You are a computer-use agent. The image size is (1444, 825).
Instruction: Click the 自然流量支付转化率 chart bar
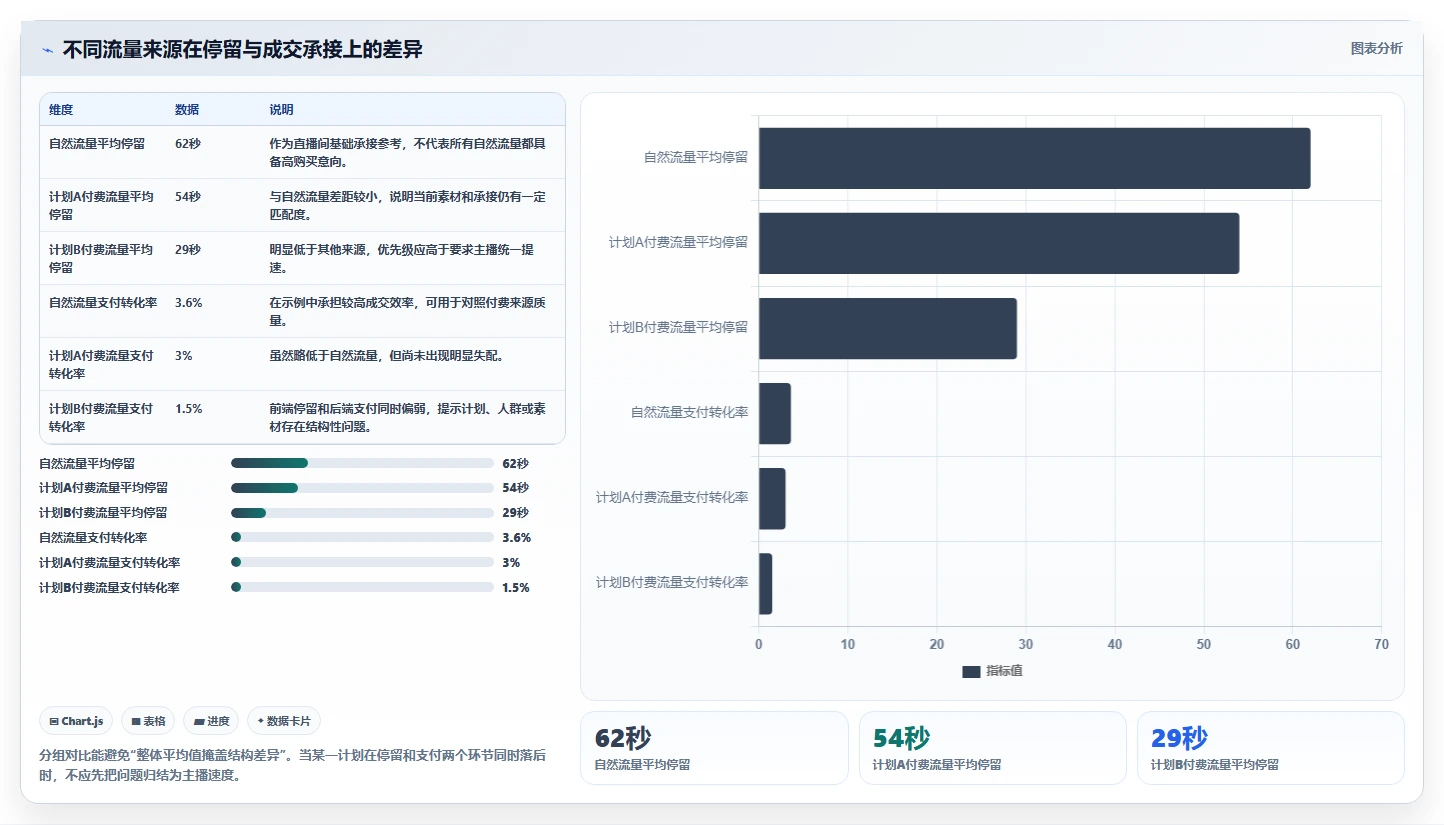pyautogui.click(x=775, y=414)
